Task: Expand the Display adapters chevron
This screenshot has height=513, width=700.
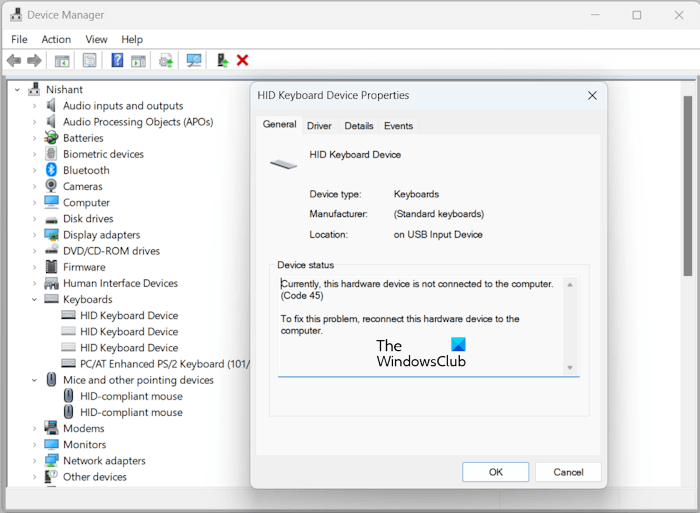Action: coord(34,235)
